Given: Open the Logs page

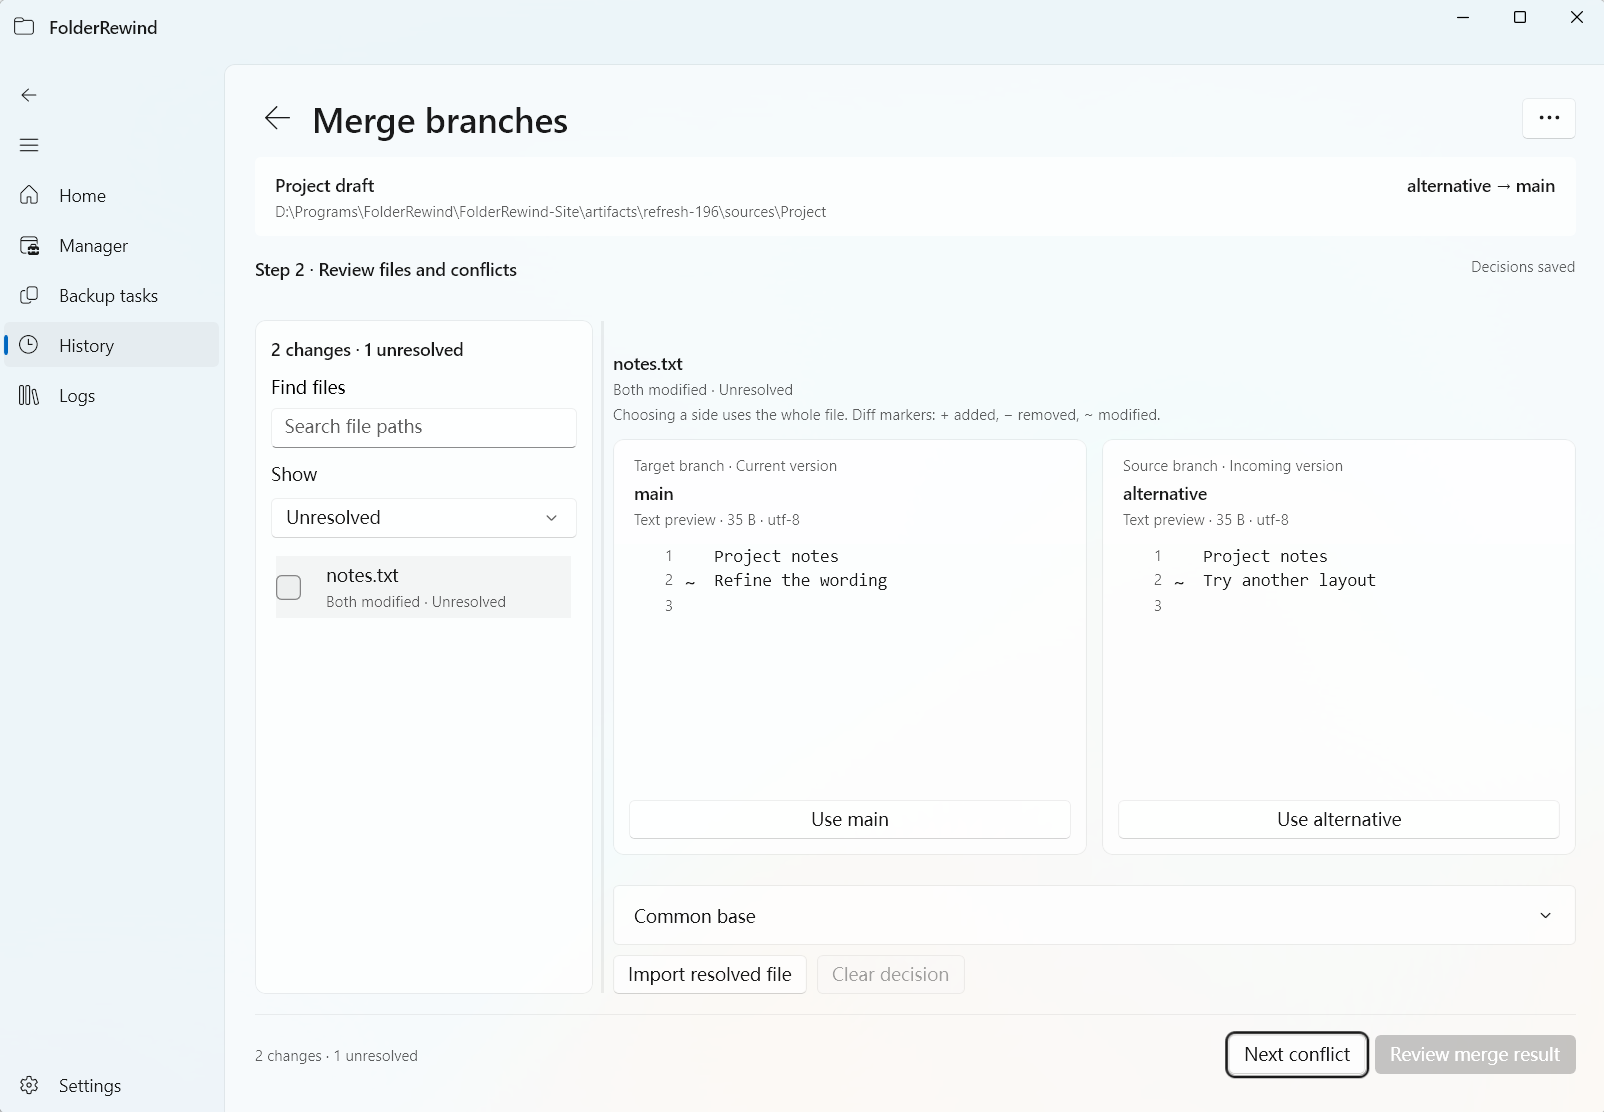Looking at the screenshot, I should (112, 395).
